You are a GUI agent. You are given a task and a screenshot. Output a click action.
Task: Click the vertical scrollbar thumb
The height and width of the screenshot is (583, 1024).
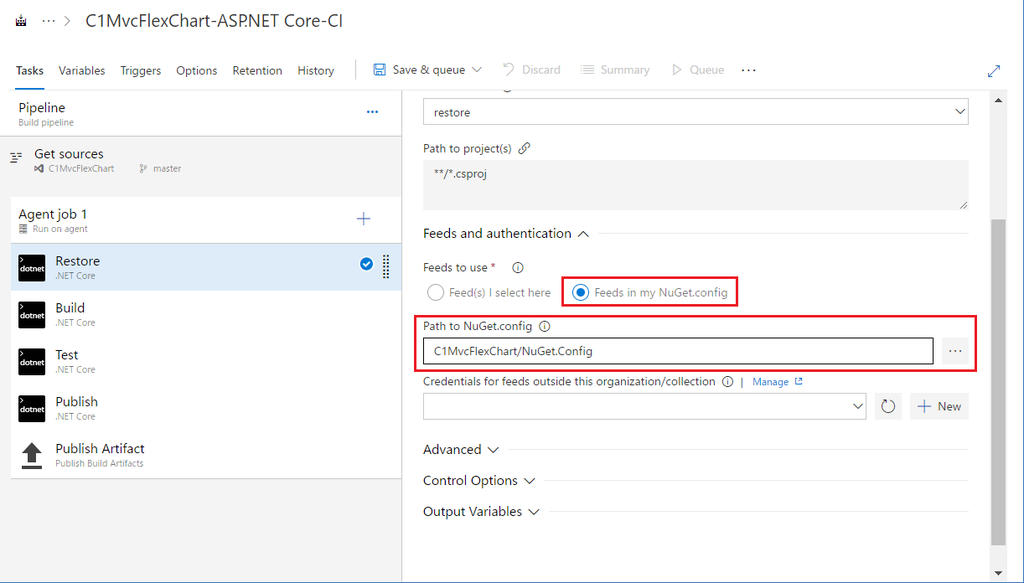998,382
